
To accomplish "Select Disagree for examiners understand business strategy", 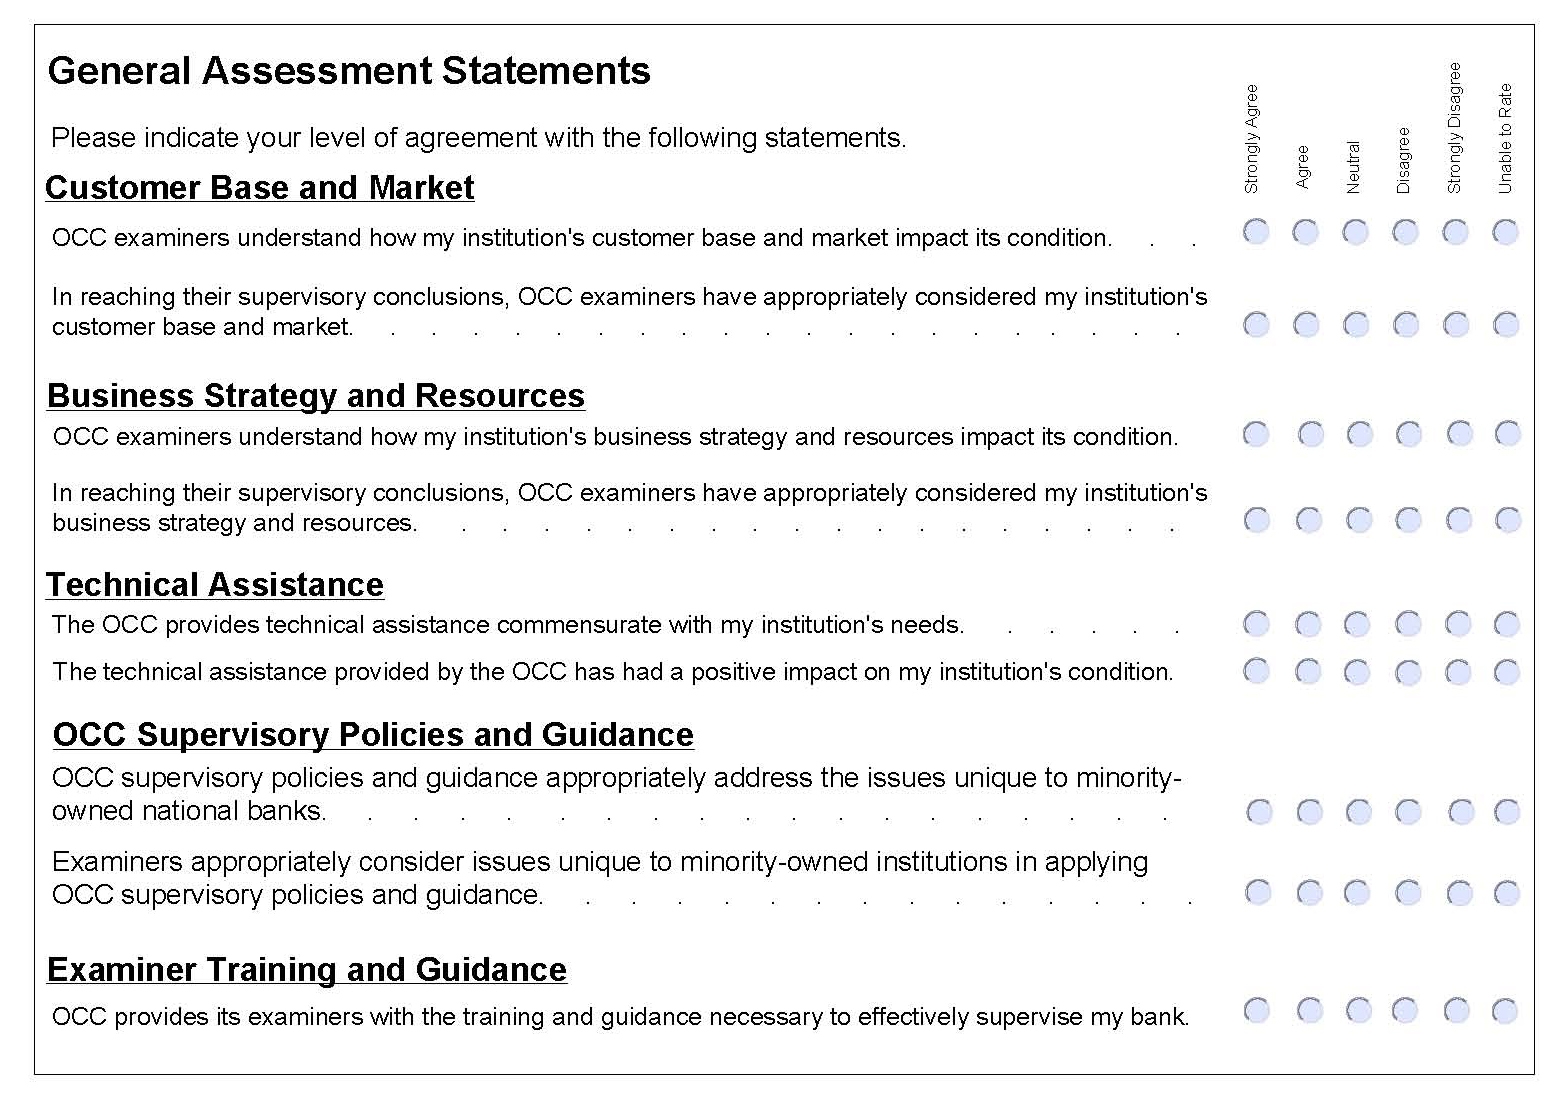I will click(1409, 434).
